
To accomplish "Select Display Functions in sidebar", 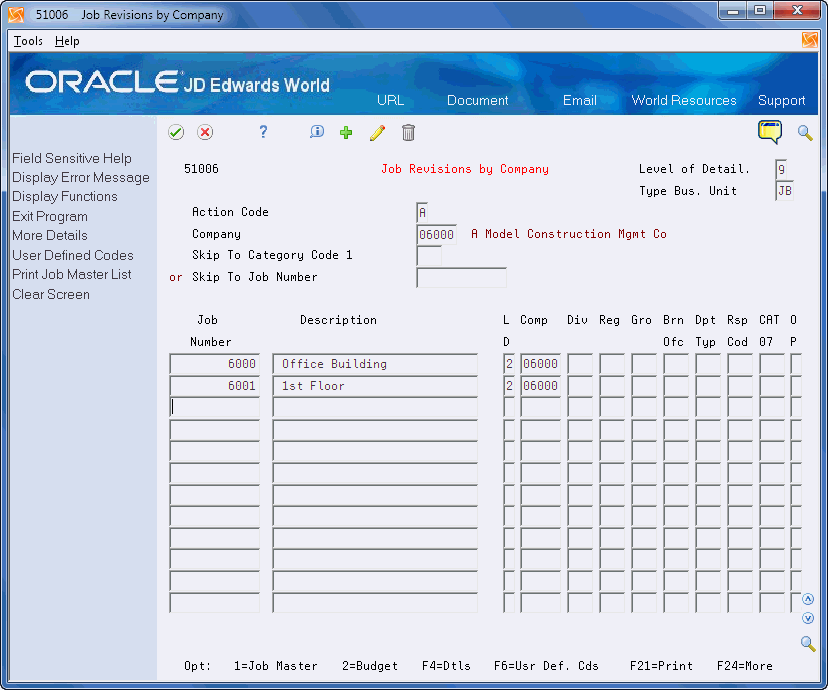I will point(65,196).
